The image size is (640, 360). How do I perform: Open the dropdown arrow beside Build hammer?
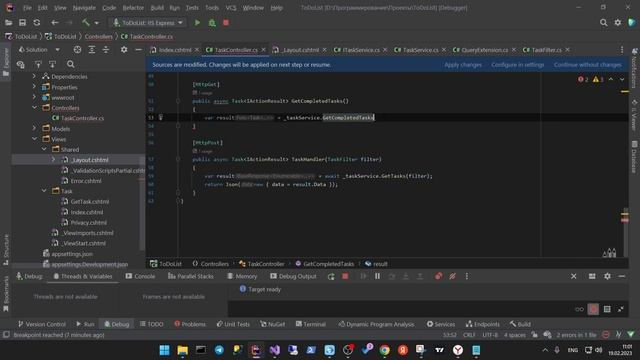click(x=97, y=23)
